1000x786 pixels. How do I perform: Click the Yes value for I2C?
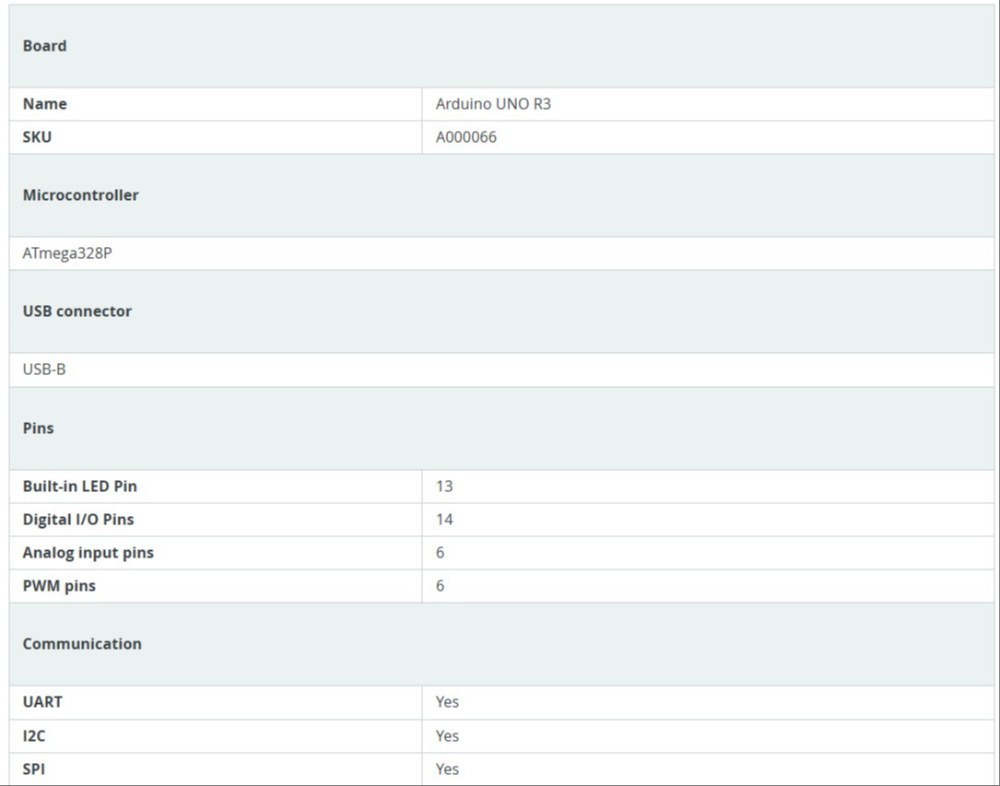[x=447, y=736]
